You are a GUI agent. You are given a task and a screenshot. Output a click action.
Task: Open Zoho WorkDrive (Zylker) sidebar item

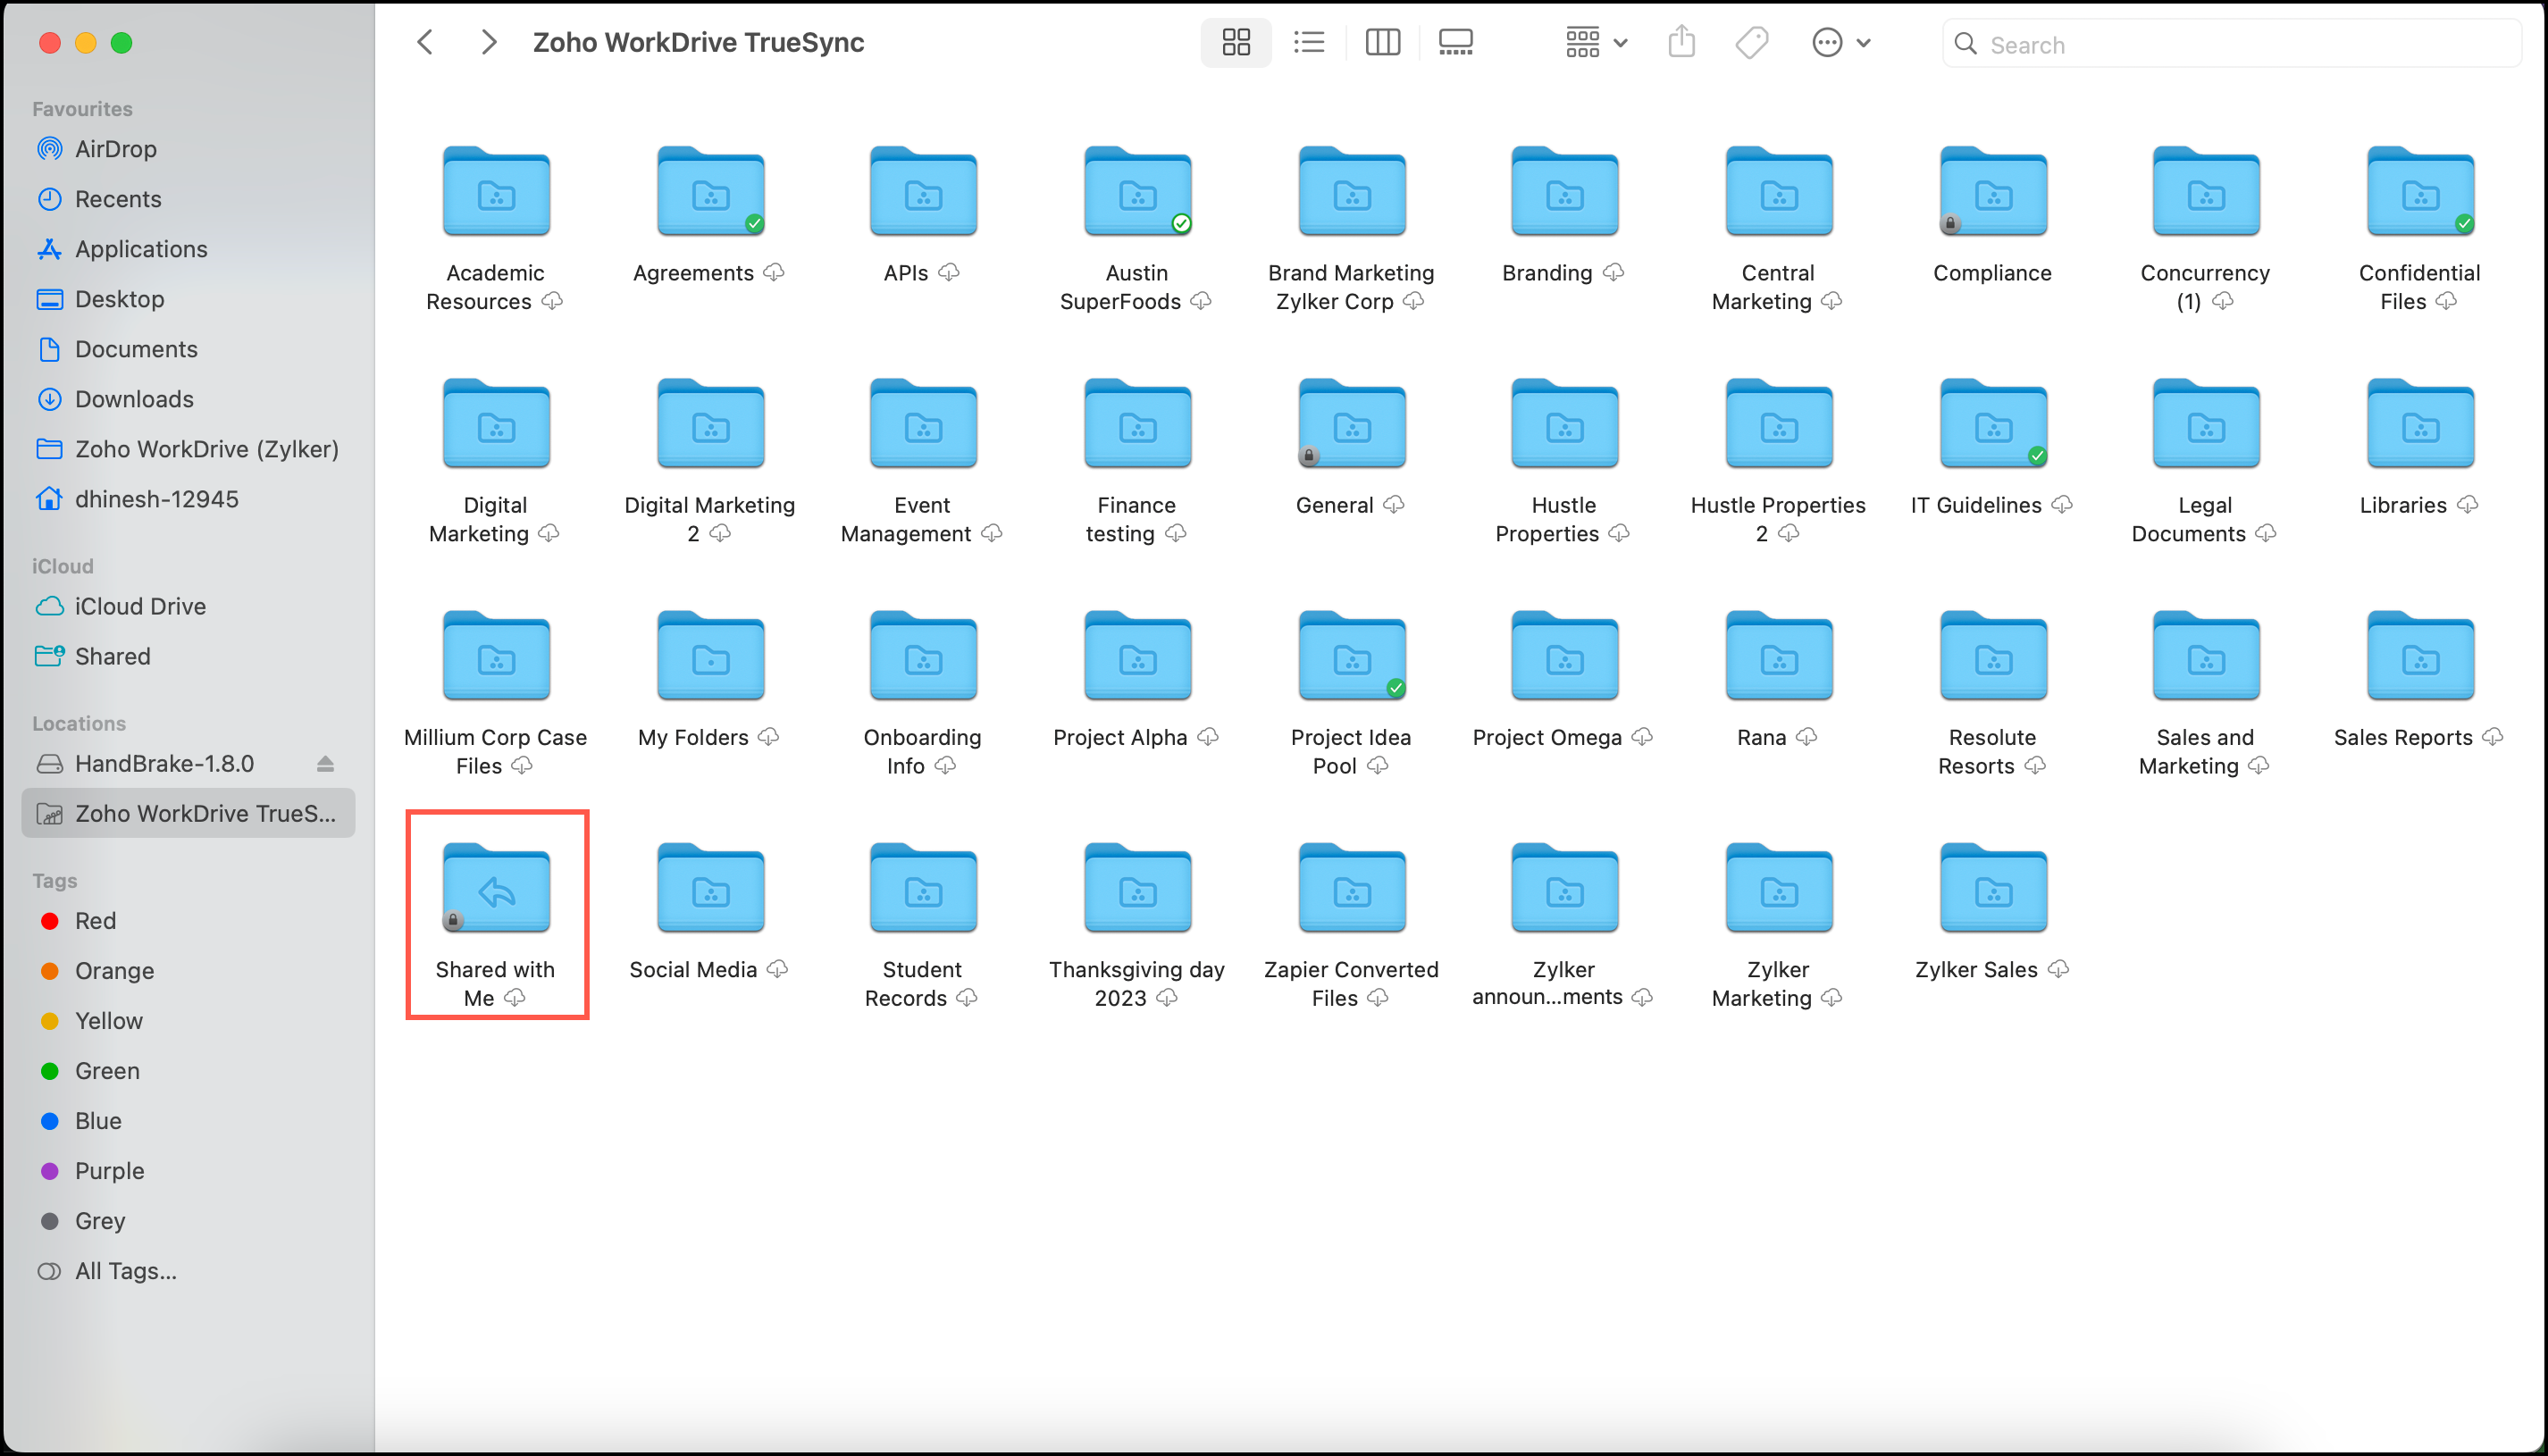[206, 449]
